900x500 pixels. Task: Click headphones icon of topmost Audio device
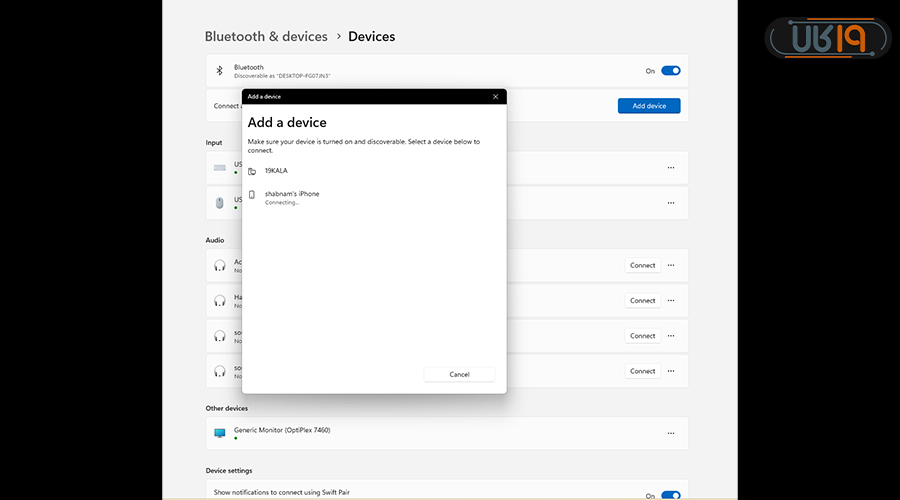tap(220, 265)
